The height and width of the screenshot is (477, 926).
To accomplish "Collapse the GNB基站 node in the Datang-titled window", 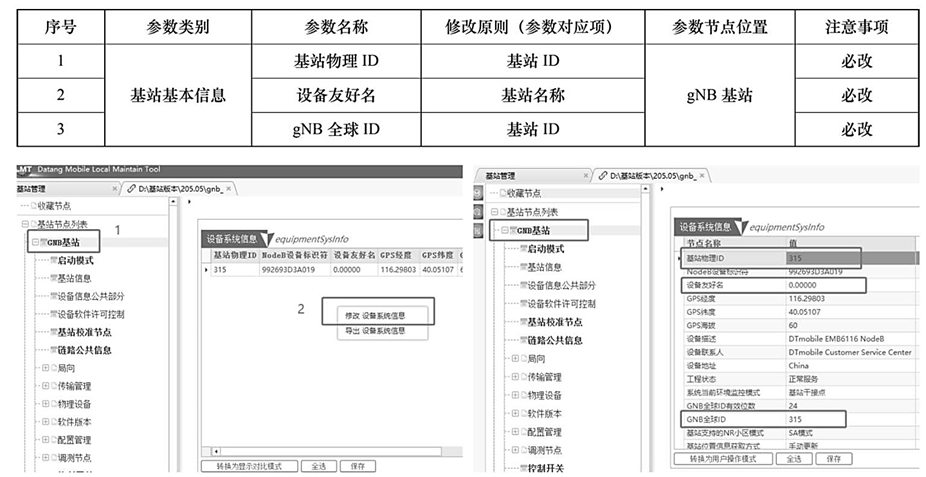I will pyautogui.click(x=35, y=242).
